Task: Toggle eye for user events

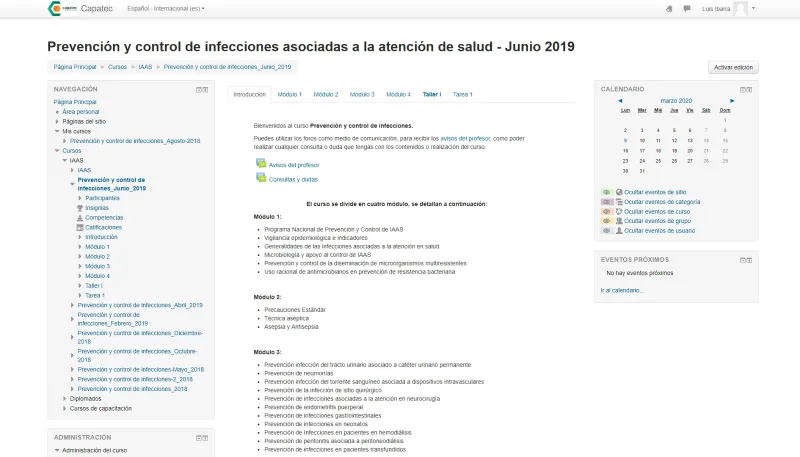Action: click(607, 231)
